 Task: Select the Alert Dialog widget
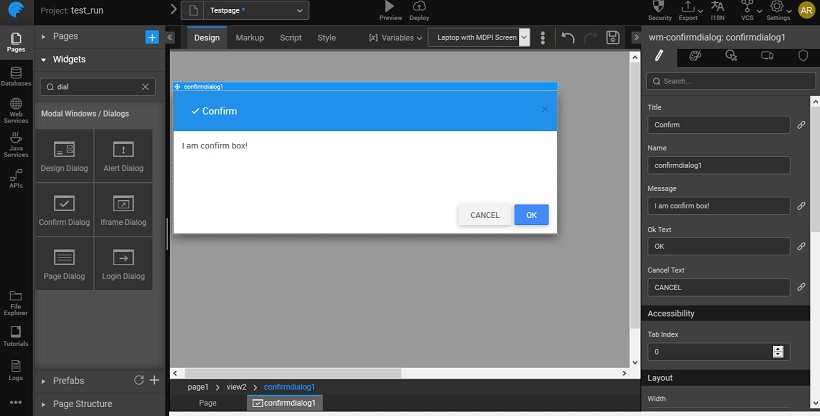124,155
